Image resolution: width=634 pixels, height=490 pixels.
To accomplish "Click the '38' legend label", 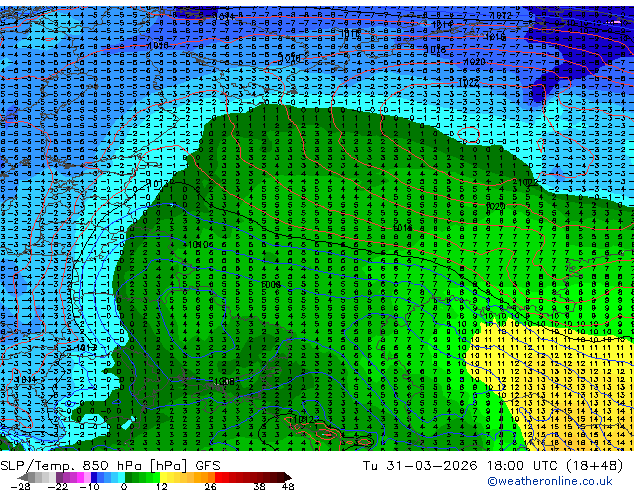I will tap(259, 486).
